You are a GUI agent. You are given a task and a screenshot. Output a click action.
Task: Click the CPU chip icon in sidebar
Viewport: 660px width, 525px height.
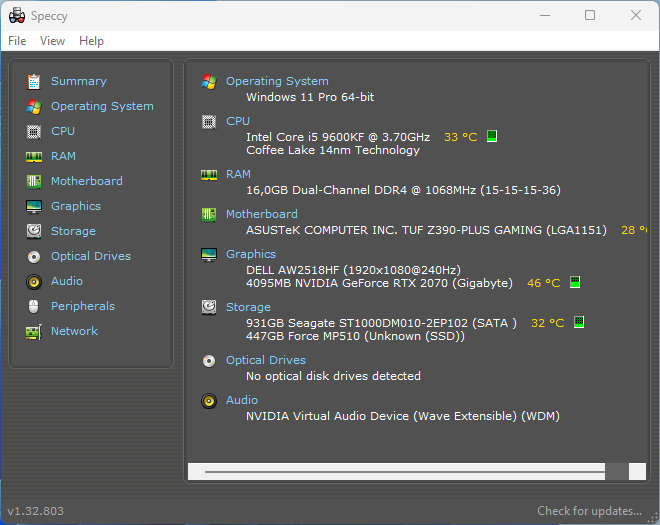pyautogui.click(x=34, y=132)
